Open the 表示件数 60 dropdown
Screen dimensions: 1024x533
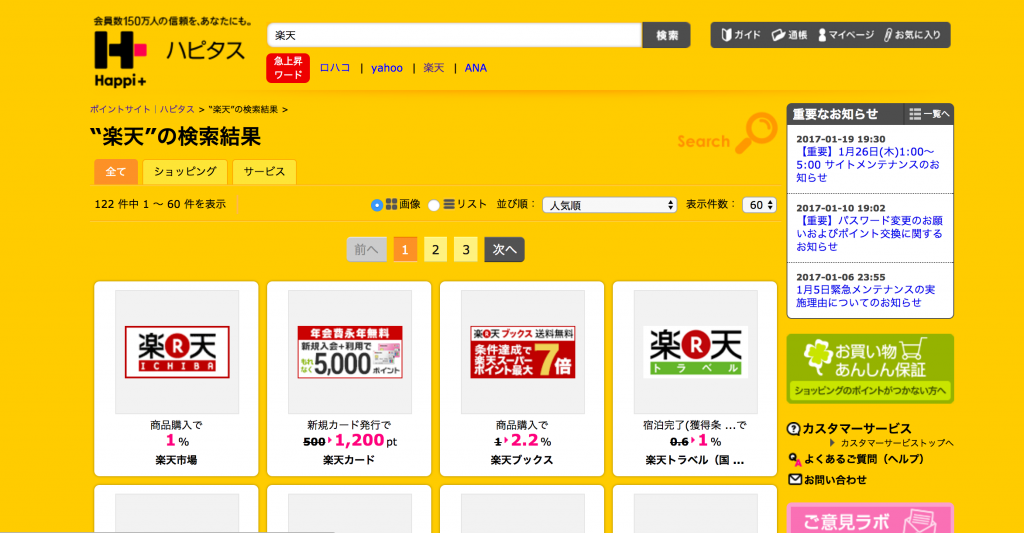point(760,205)
